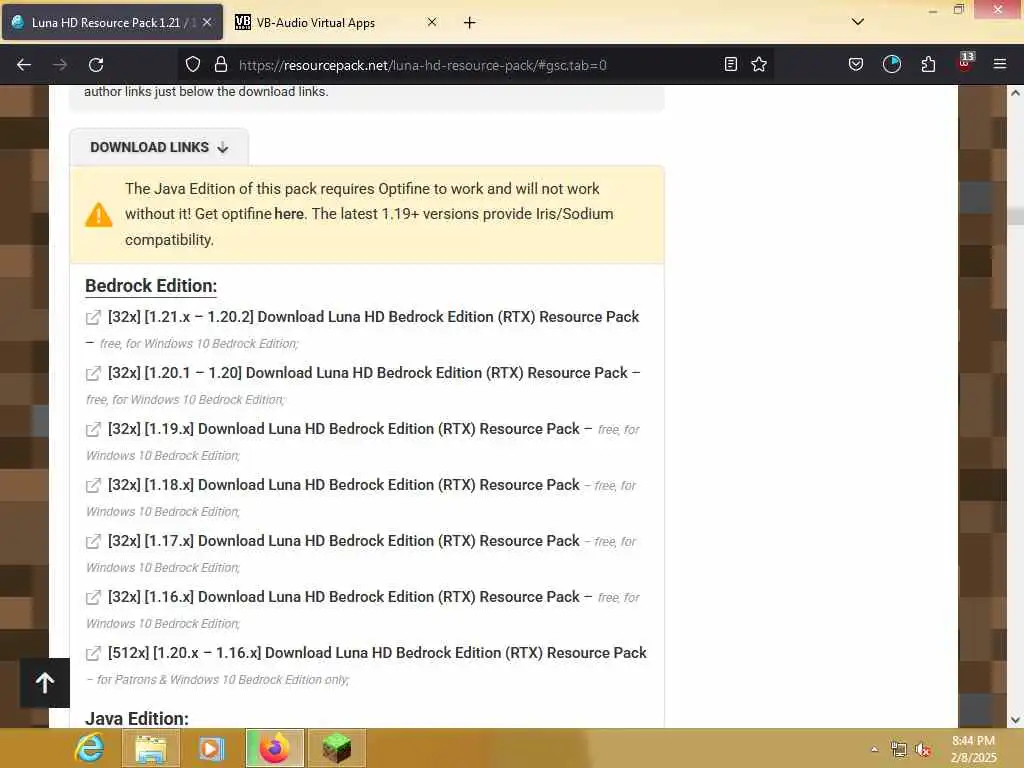View site security padlock info
This screenshot has height=768, width=1024.
221,65
